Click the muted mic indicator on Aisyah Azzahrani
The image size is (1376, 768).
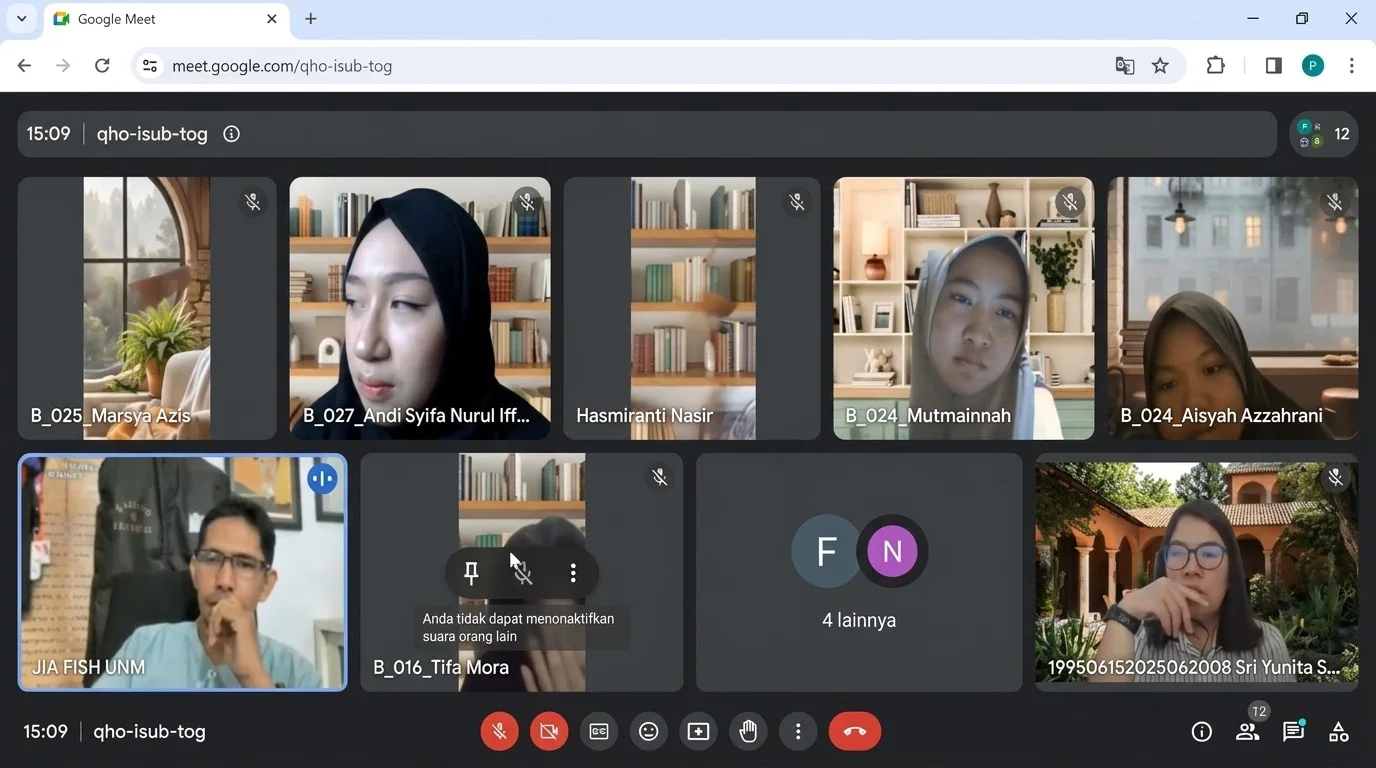coord(1334,202)
